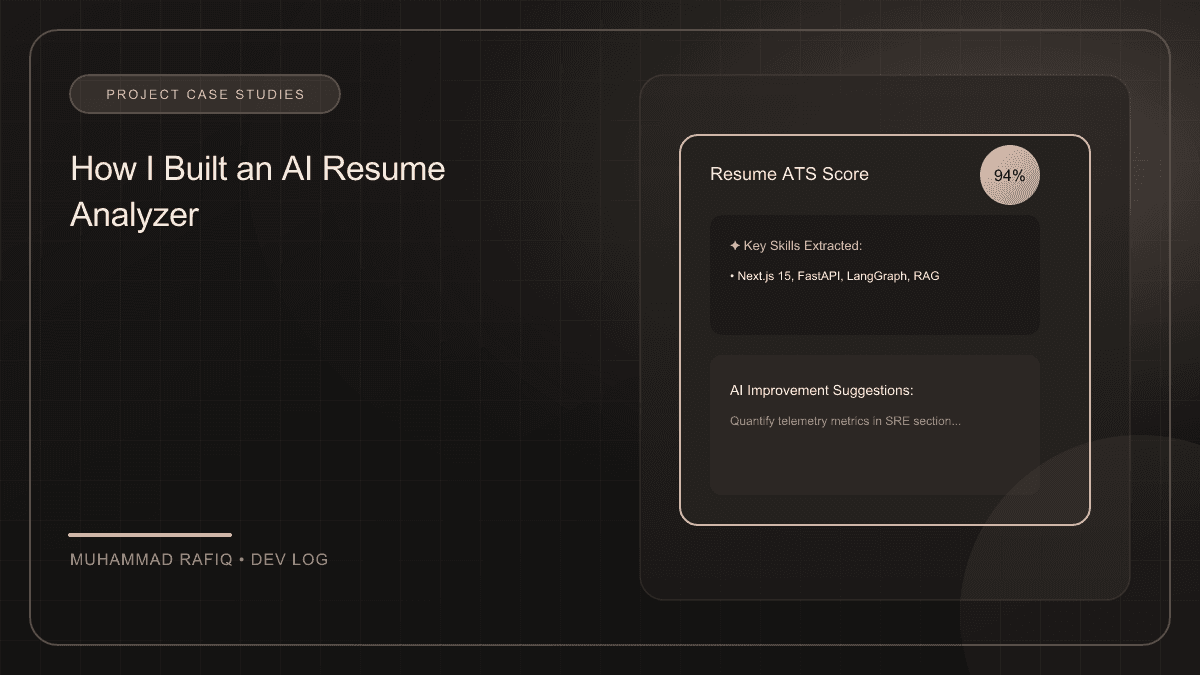This screenshot has height=675, width=1200.
Task: Click the Resume ATS Score heading
Action: click(789, 174)
